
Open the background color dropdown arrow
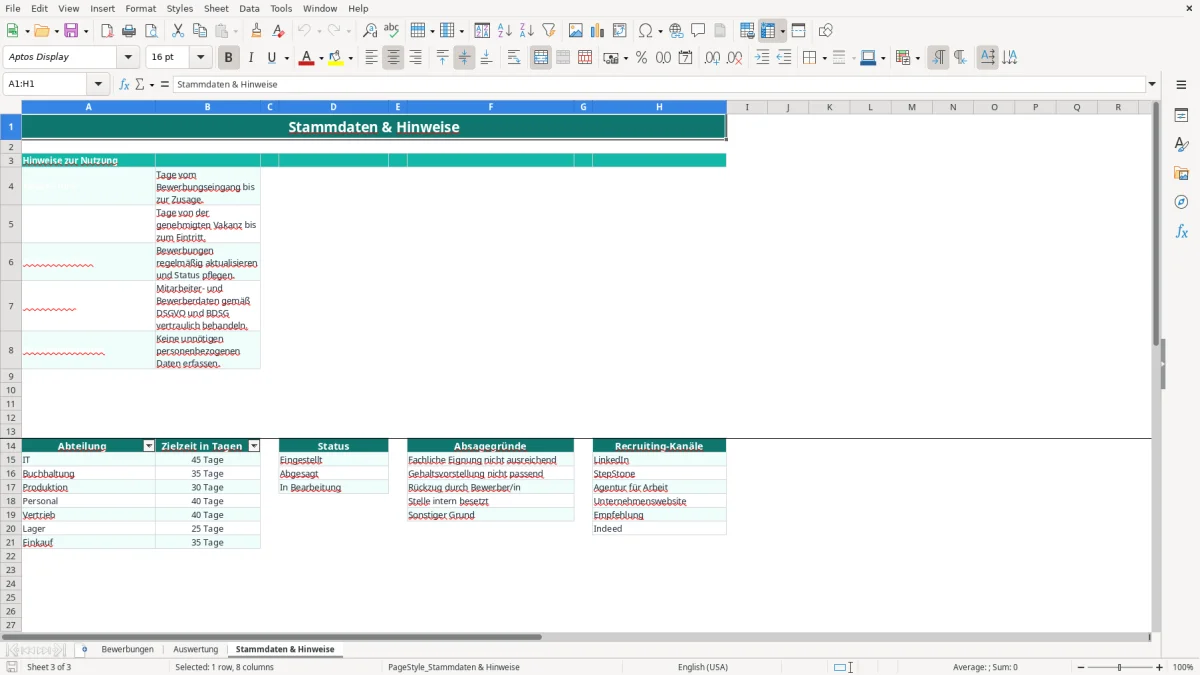click(351, 58)
